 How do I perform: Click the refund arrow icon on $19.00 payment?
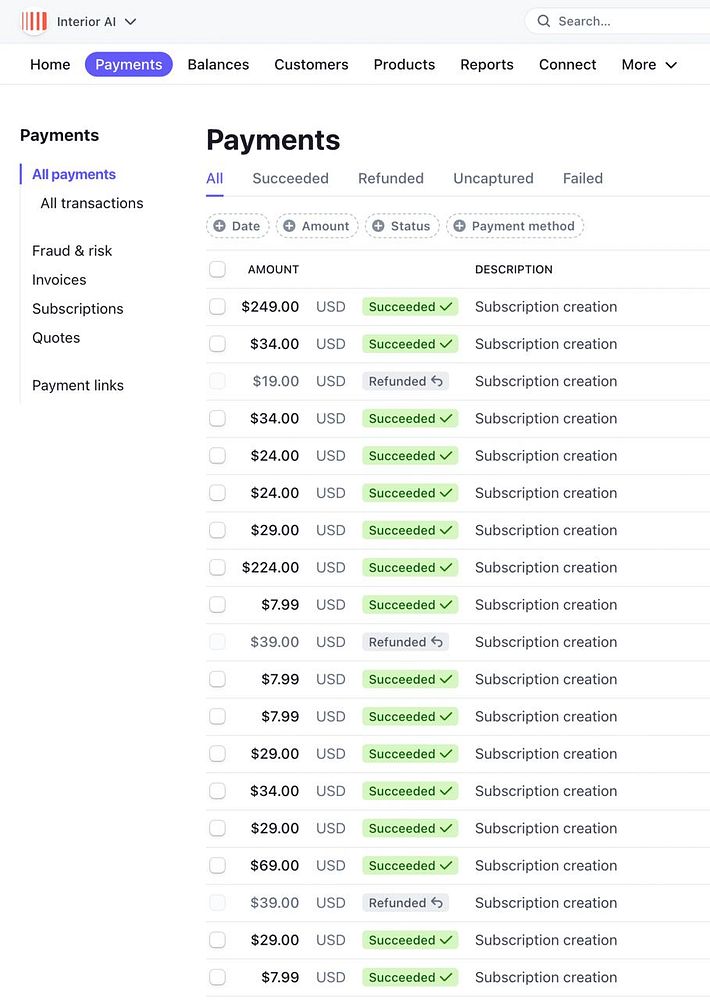pyautogui.click(x=437, y=381)
